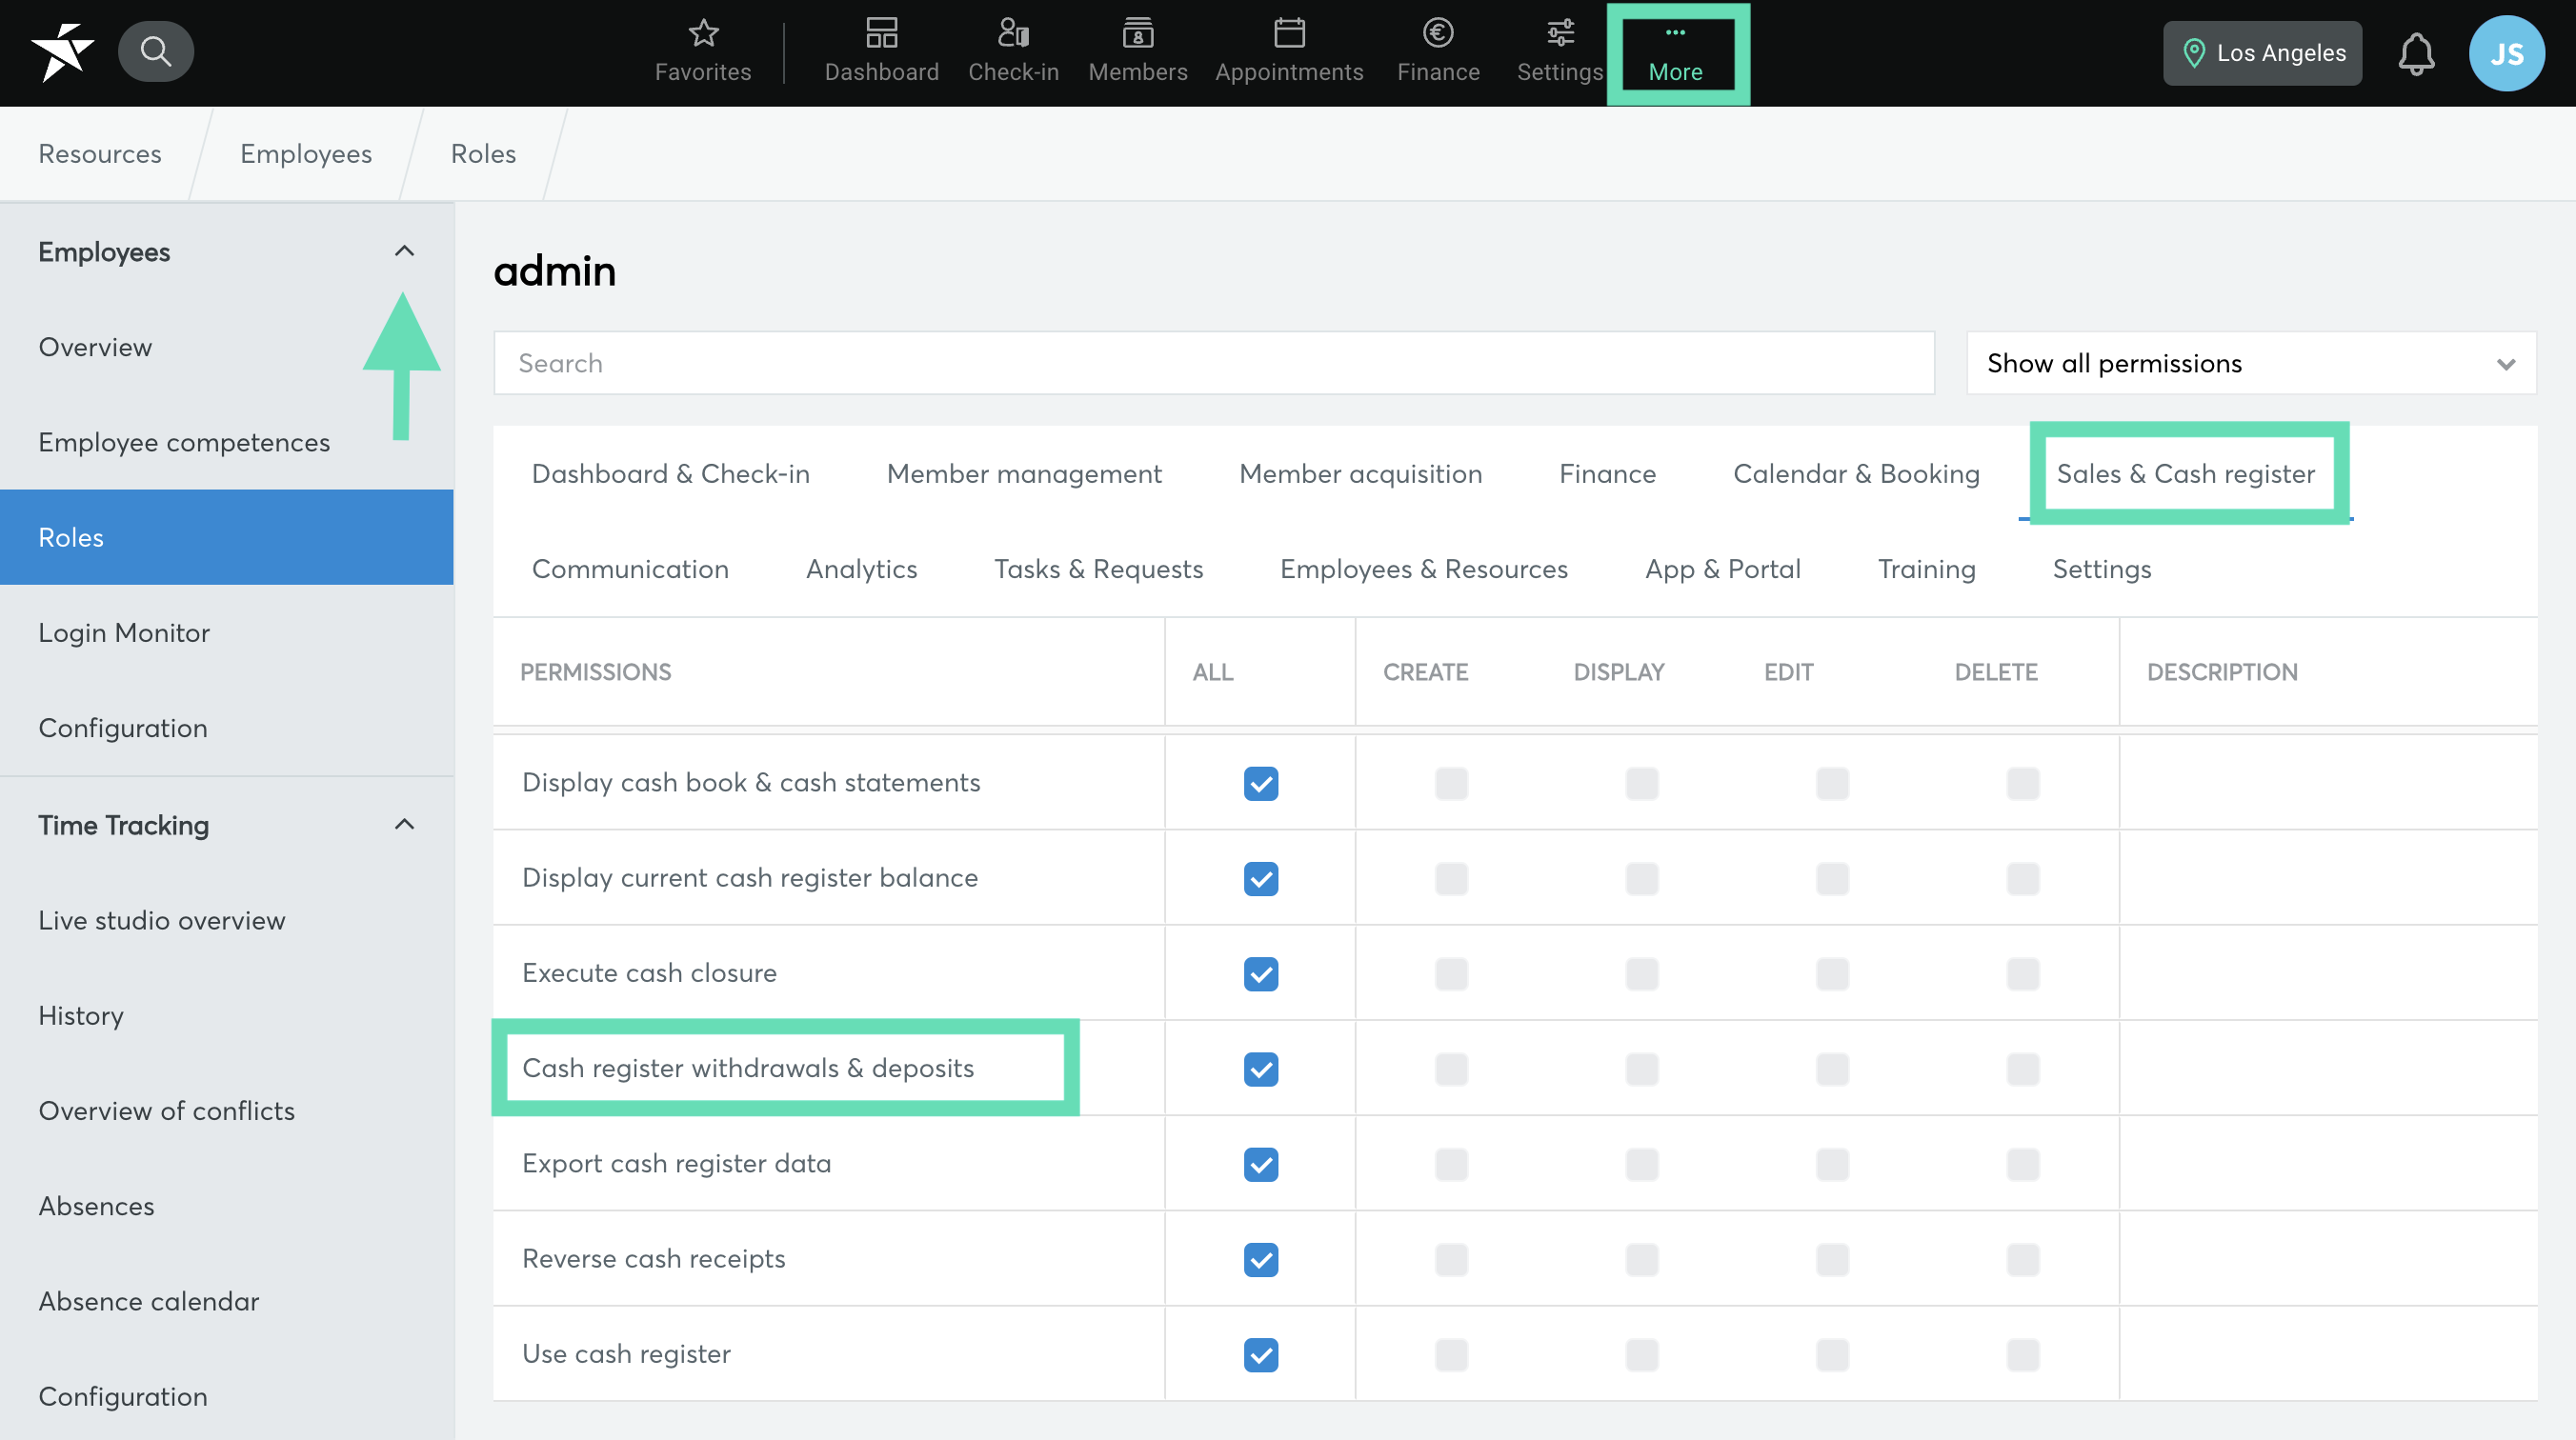This screenshot has width=2576, height=1440.
Task: Click Cash register withdrawals & deposits row label
Action: pyautogui.click(x=748, y=1068)
